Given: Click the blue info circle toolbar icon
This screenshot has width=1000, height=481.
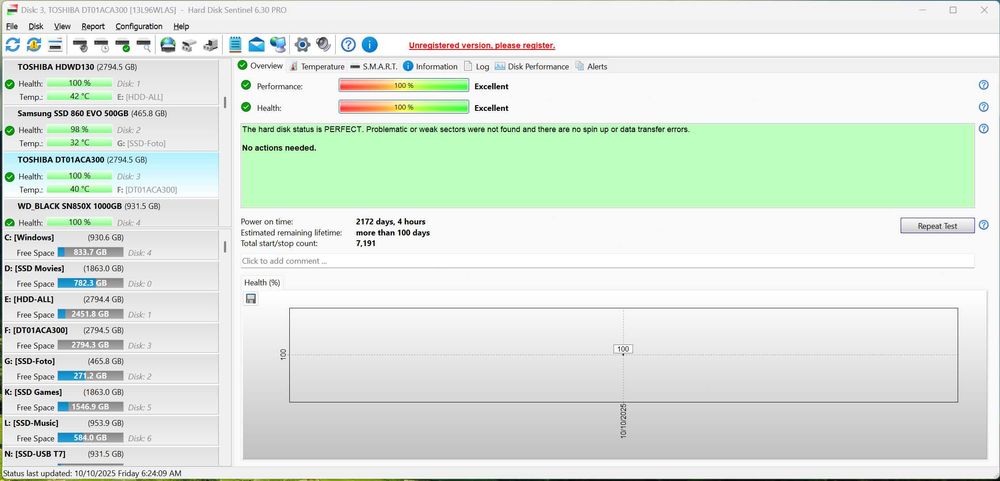Looking at the screenshot, I should (369, 45).
